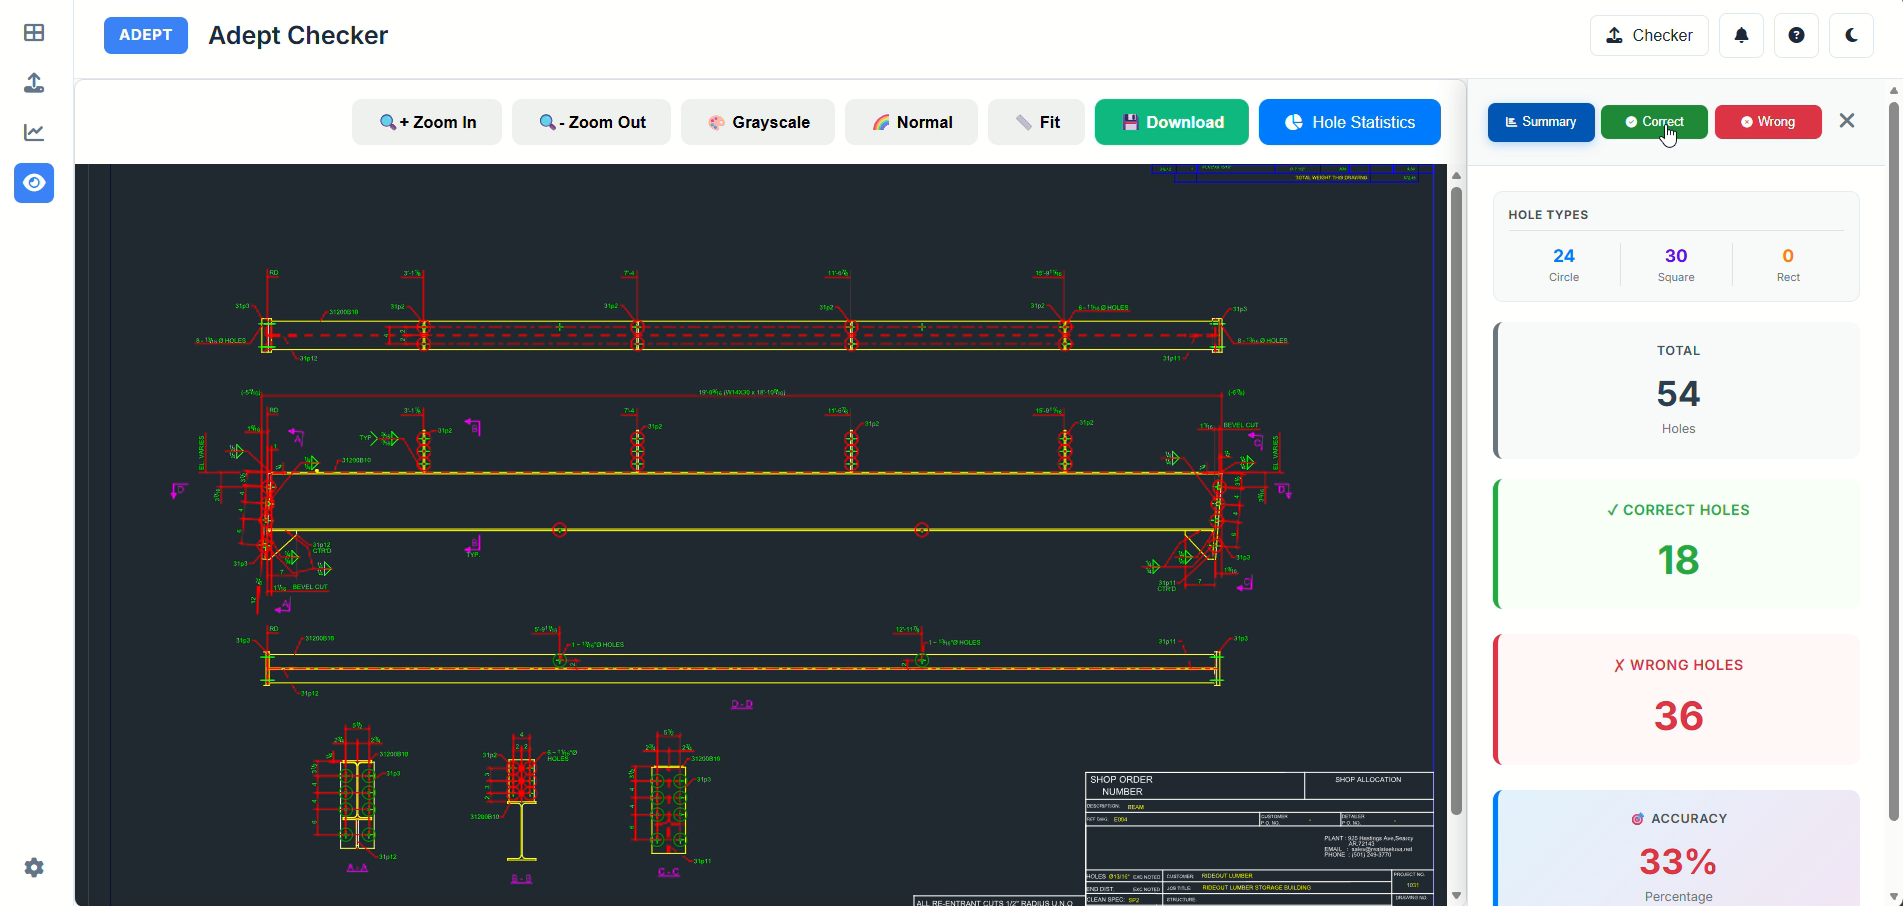Open the settings gear at bottom sidebar
The height and width of the screenshot is (906, 1903).
33,867
